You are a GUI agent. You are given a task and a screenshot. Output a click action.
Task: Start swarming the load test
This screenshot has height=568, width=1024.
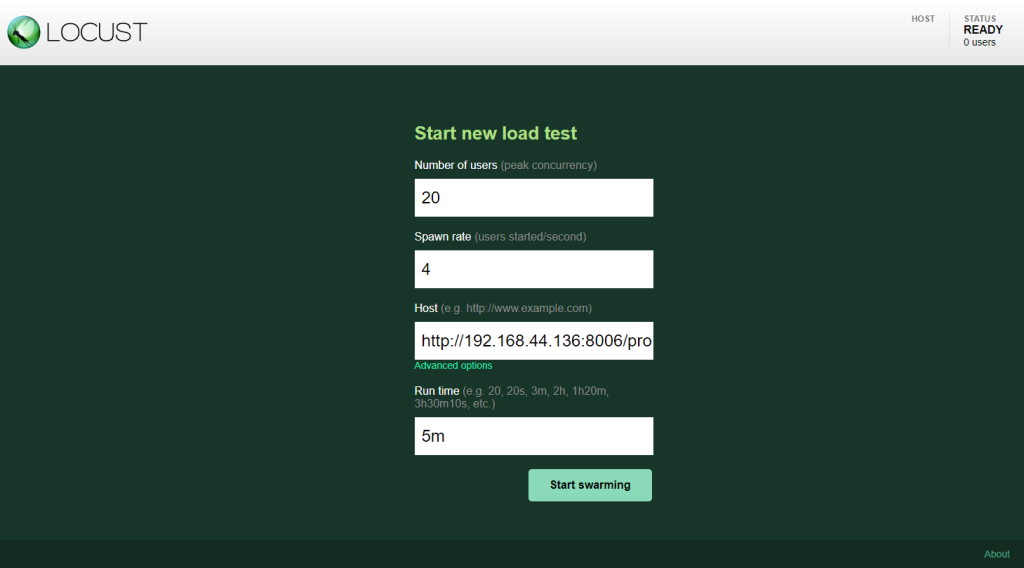590,485
